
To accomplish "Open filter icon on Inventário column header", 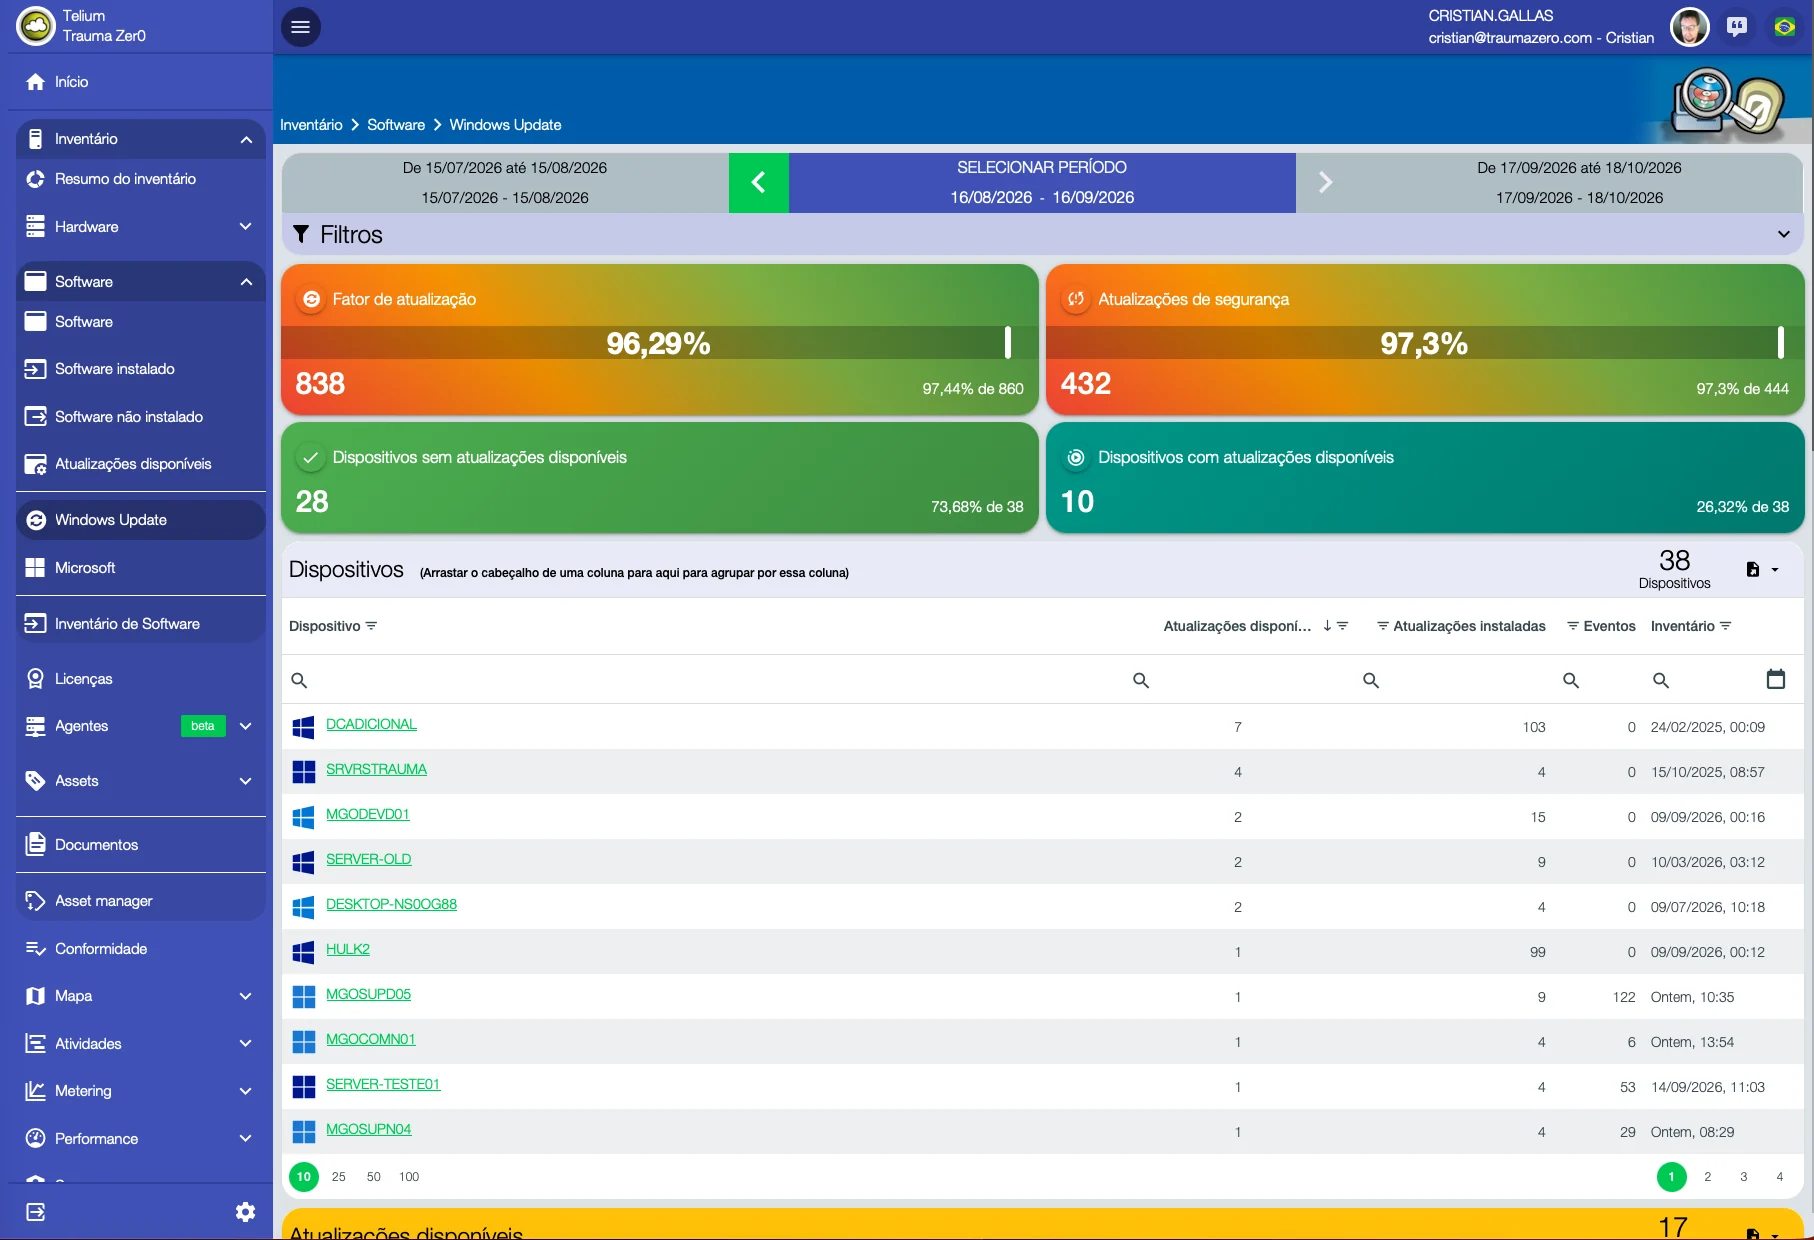I will coord(1726,626).
